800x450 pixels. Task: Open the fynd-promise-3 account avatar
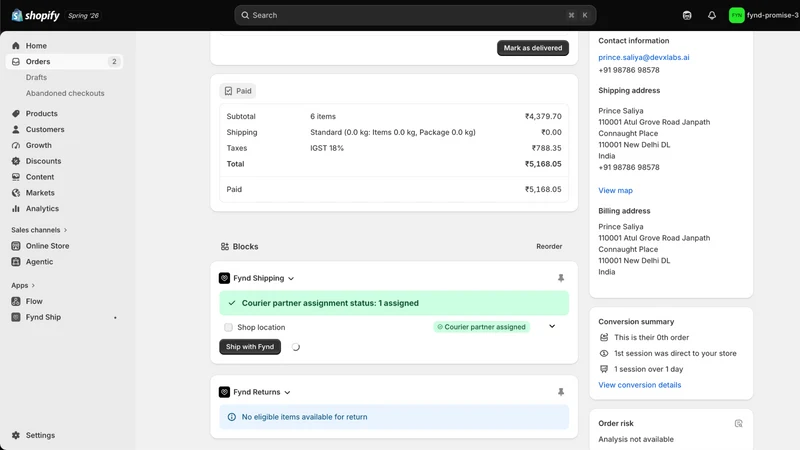click(x=736, y=15)
